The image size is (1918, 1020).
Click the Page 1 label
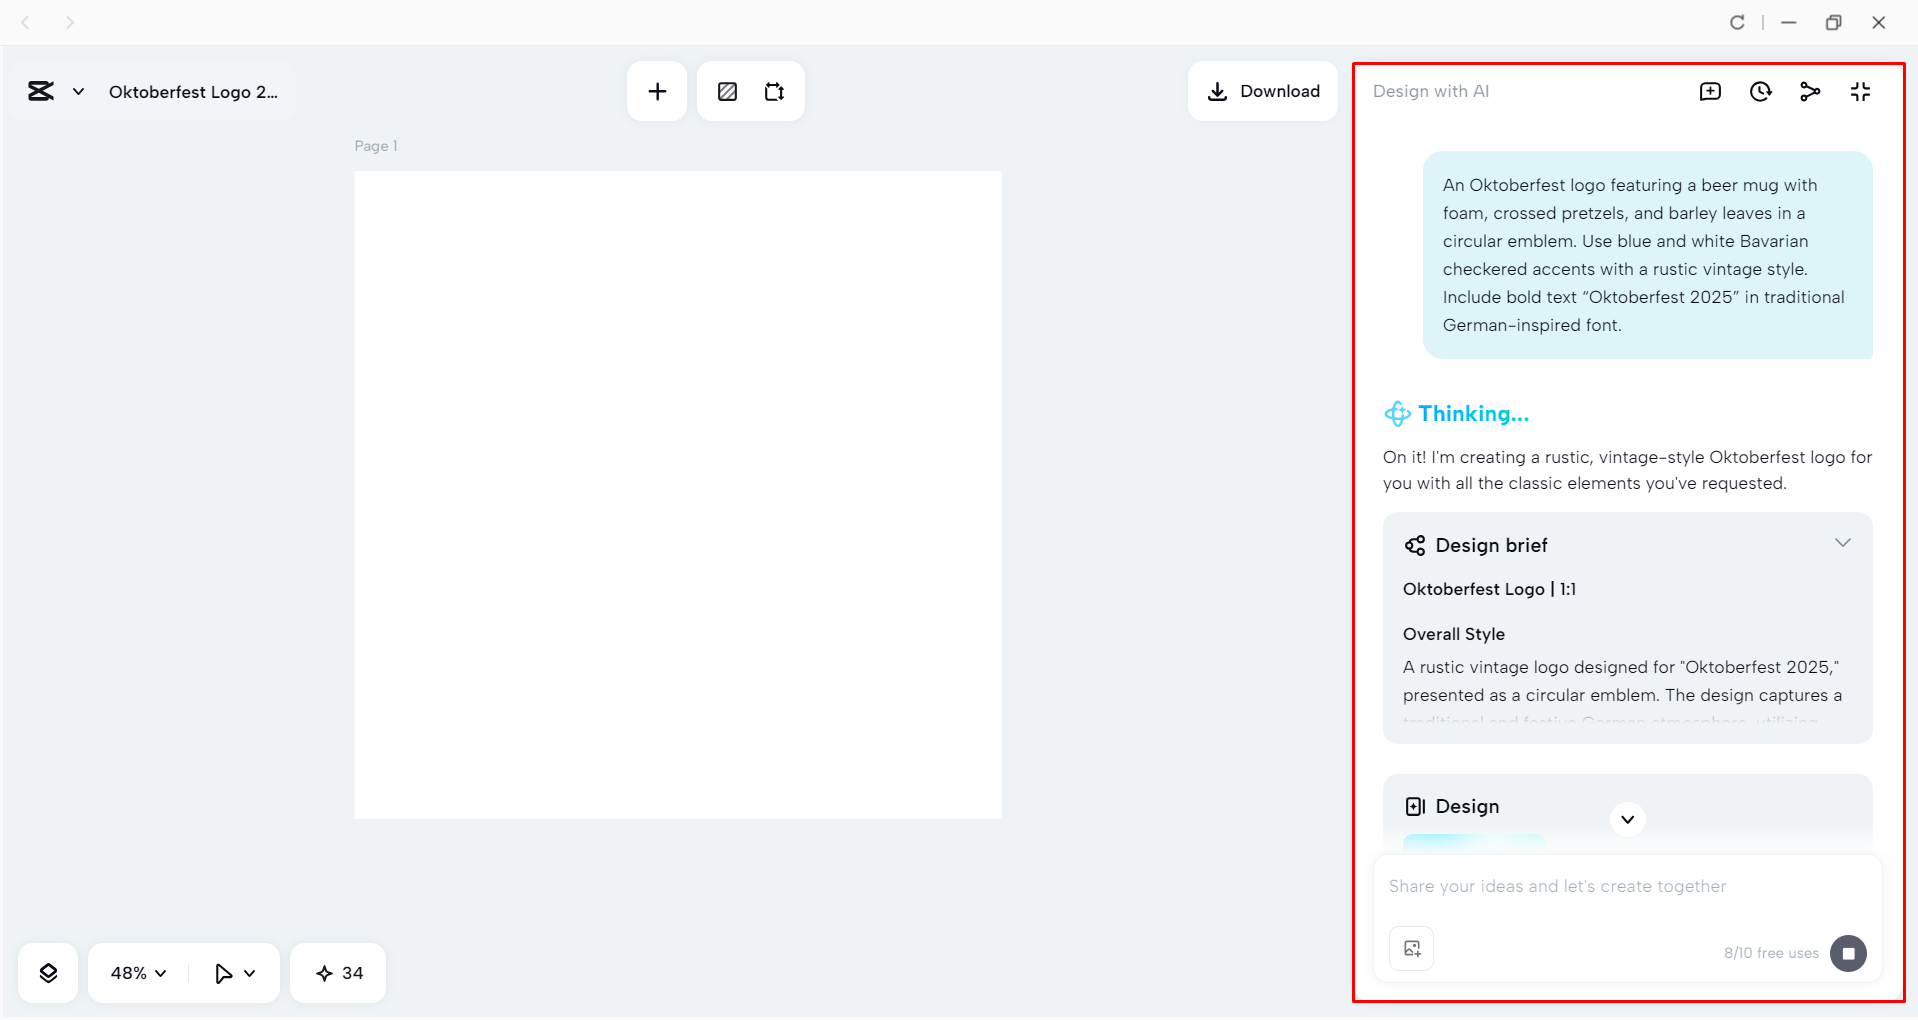coord(376,146)
